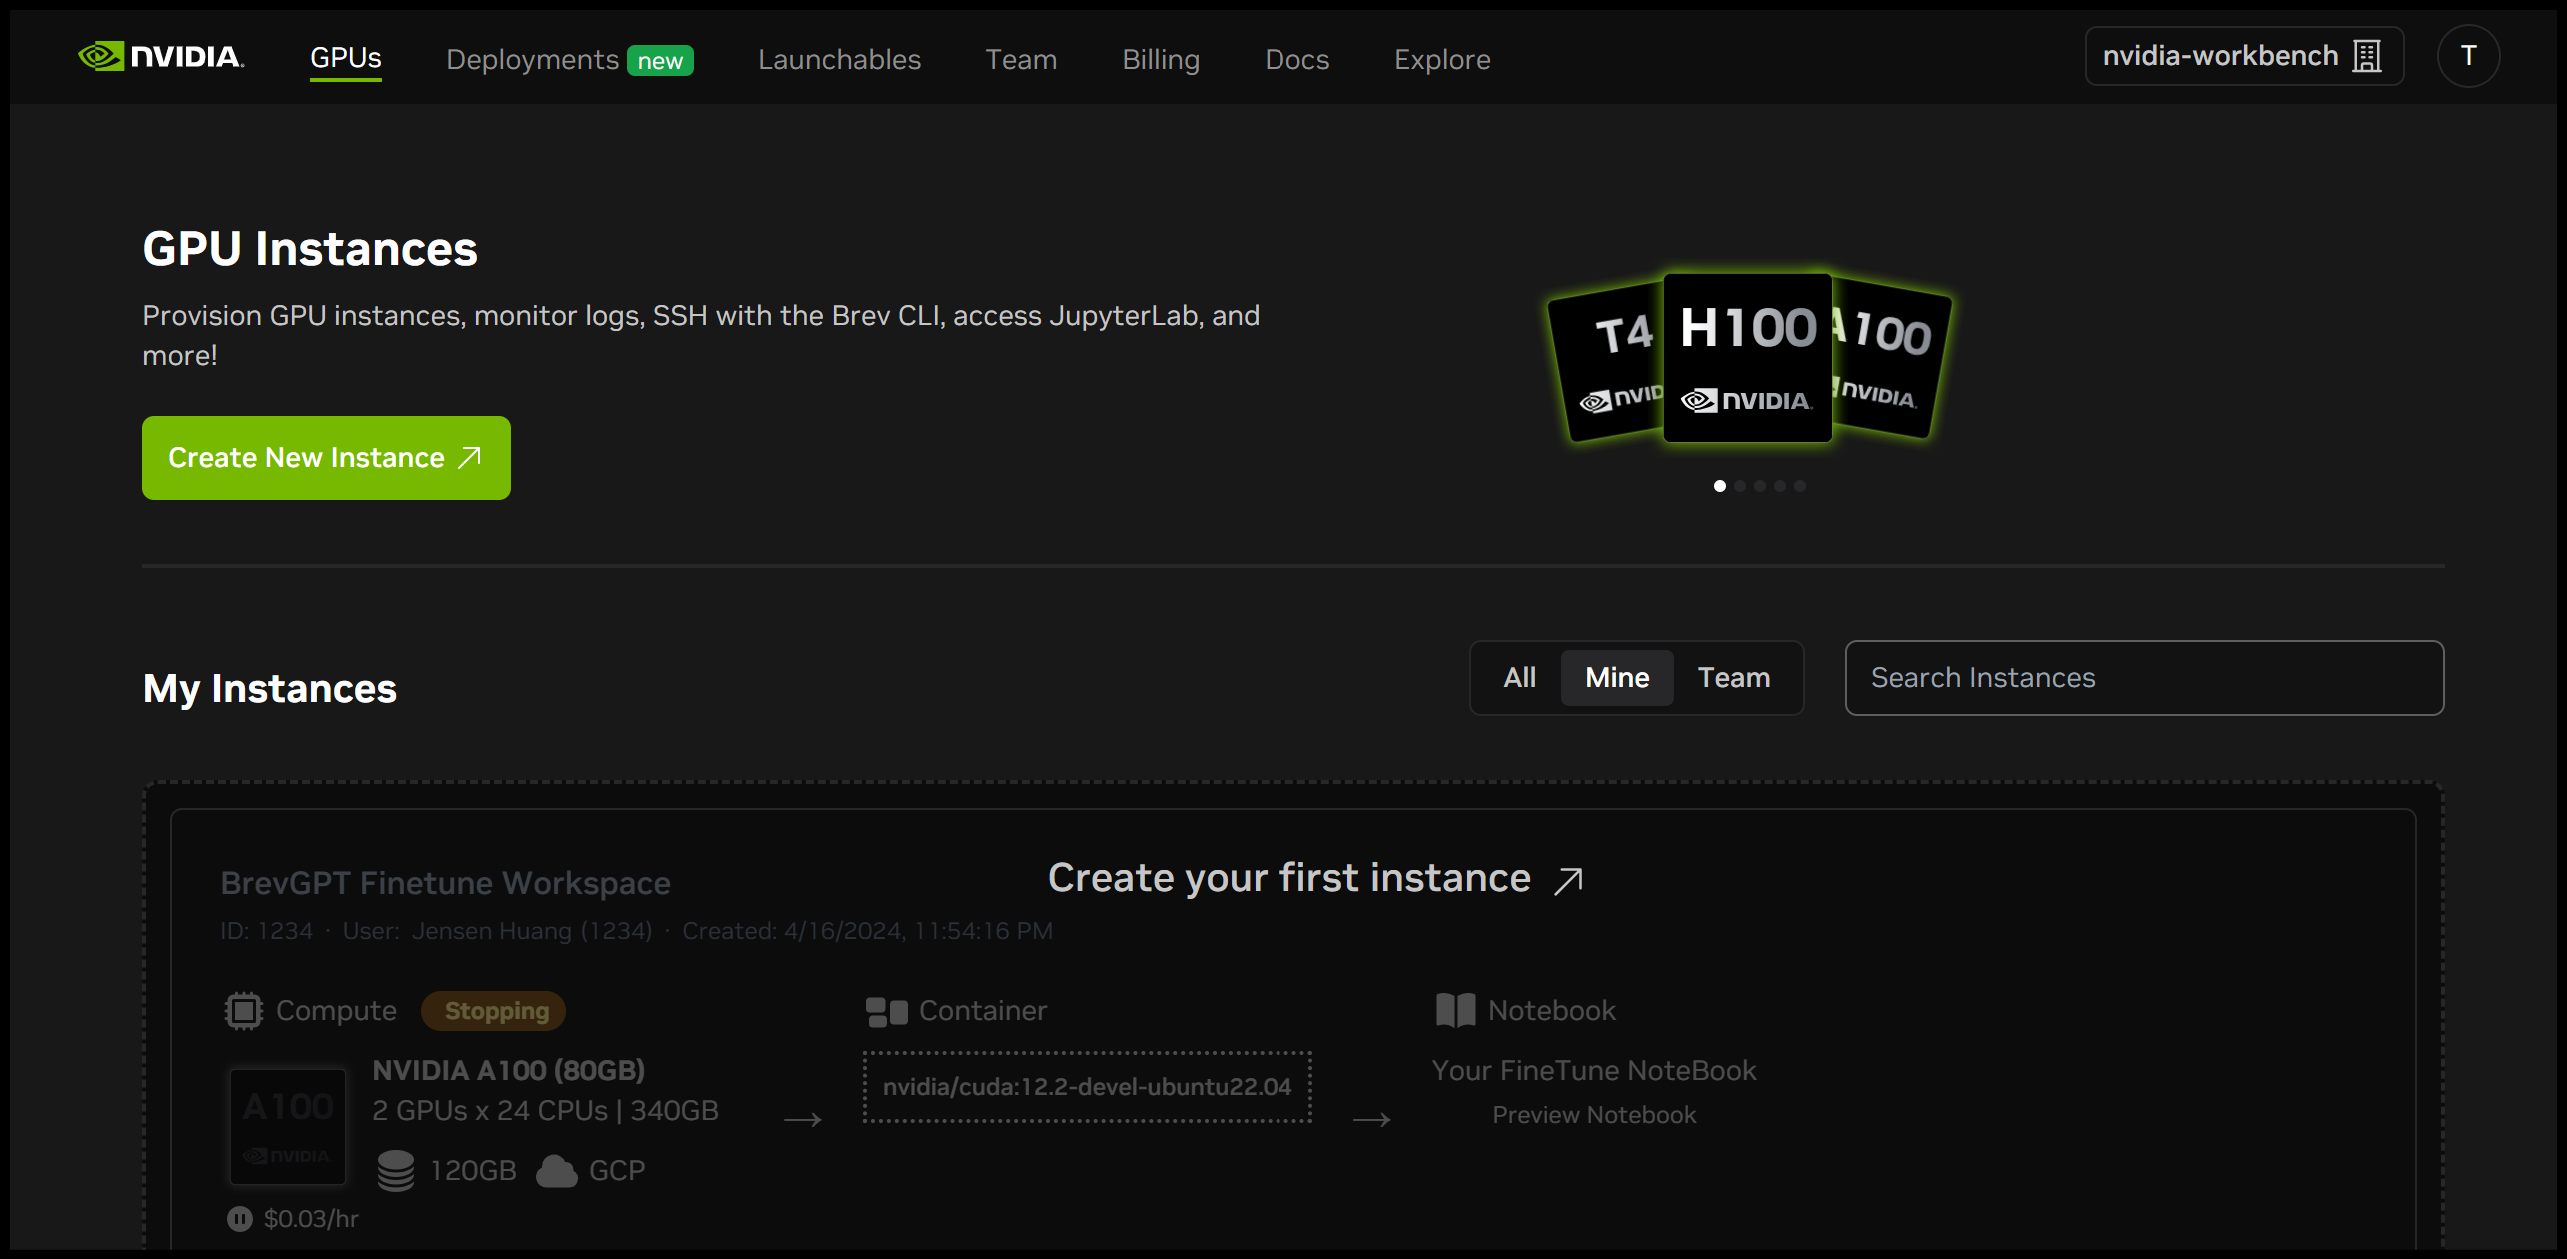The image size is (2567, 1259).
Task: Click Create New Instance button
Action: click(x=326, y=458)
